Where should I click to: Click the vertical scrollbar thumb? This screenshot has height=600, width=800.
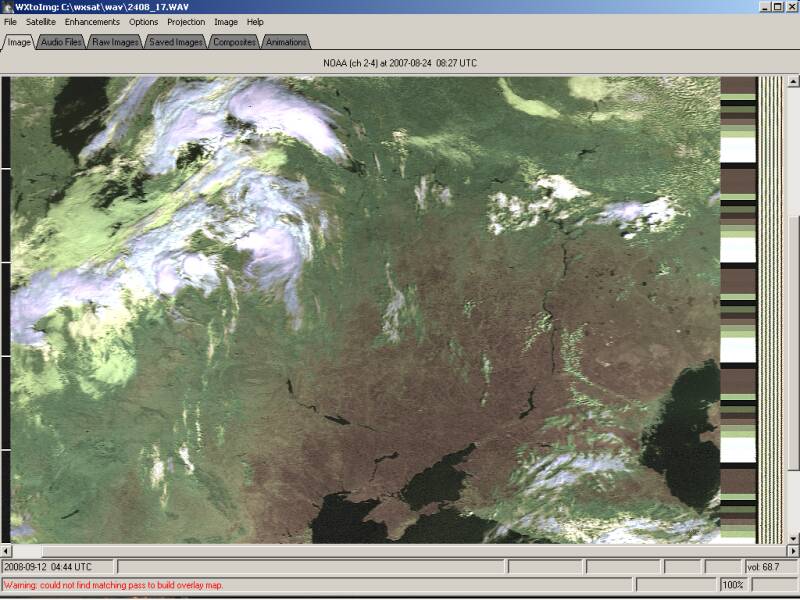[793, 343]
